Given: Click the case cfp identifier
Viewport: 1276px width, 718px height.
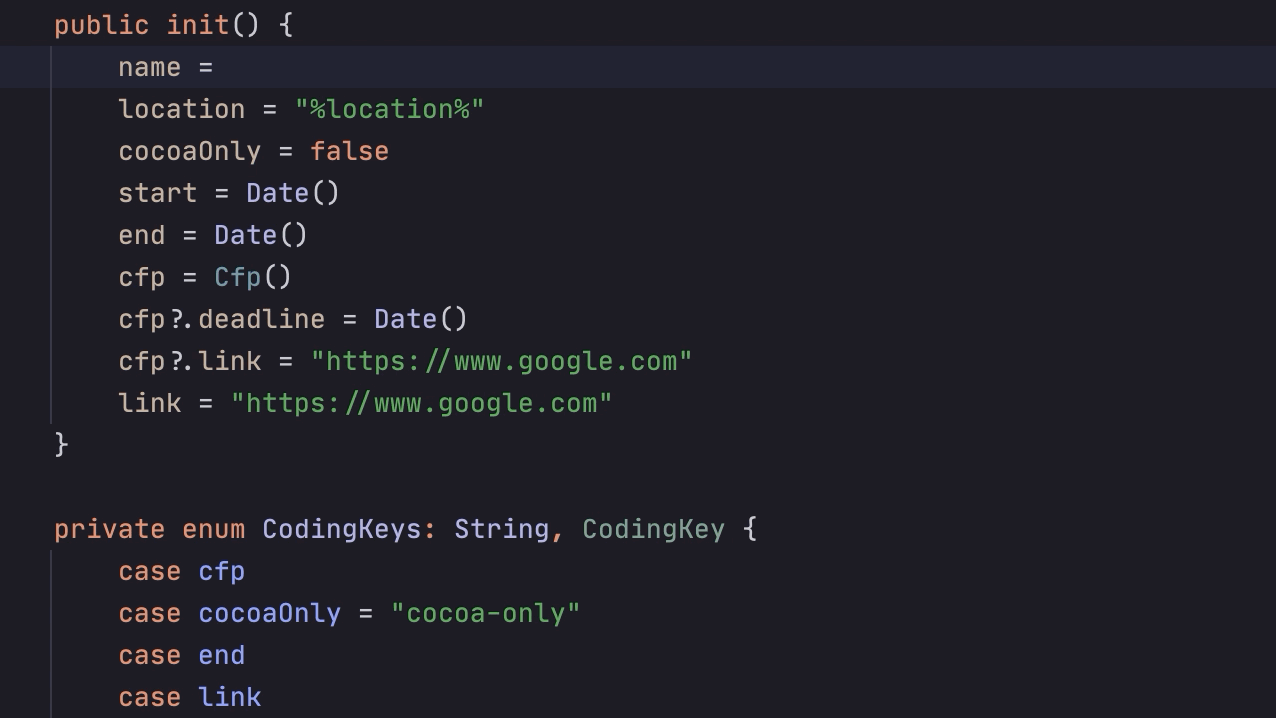Looking at the screenshot, I should point(221,571).
